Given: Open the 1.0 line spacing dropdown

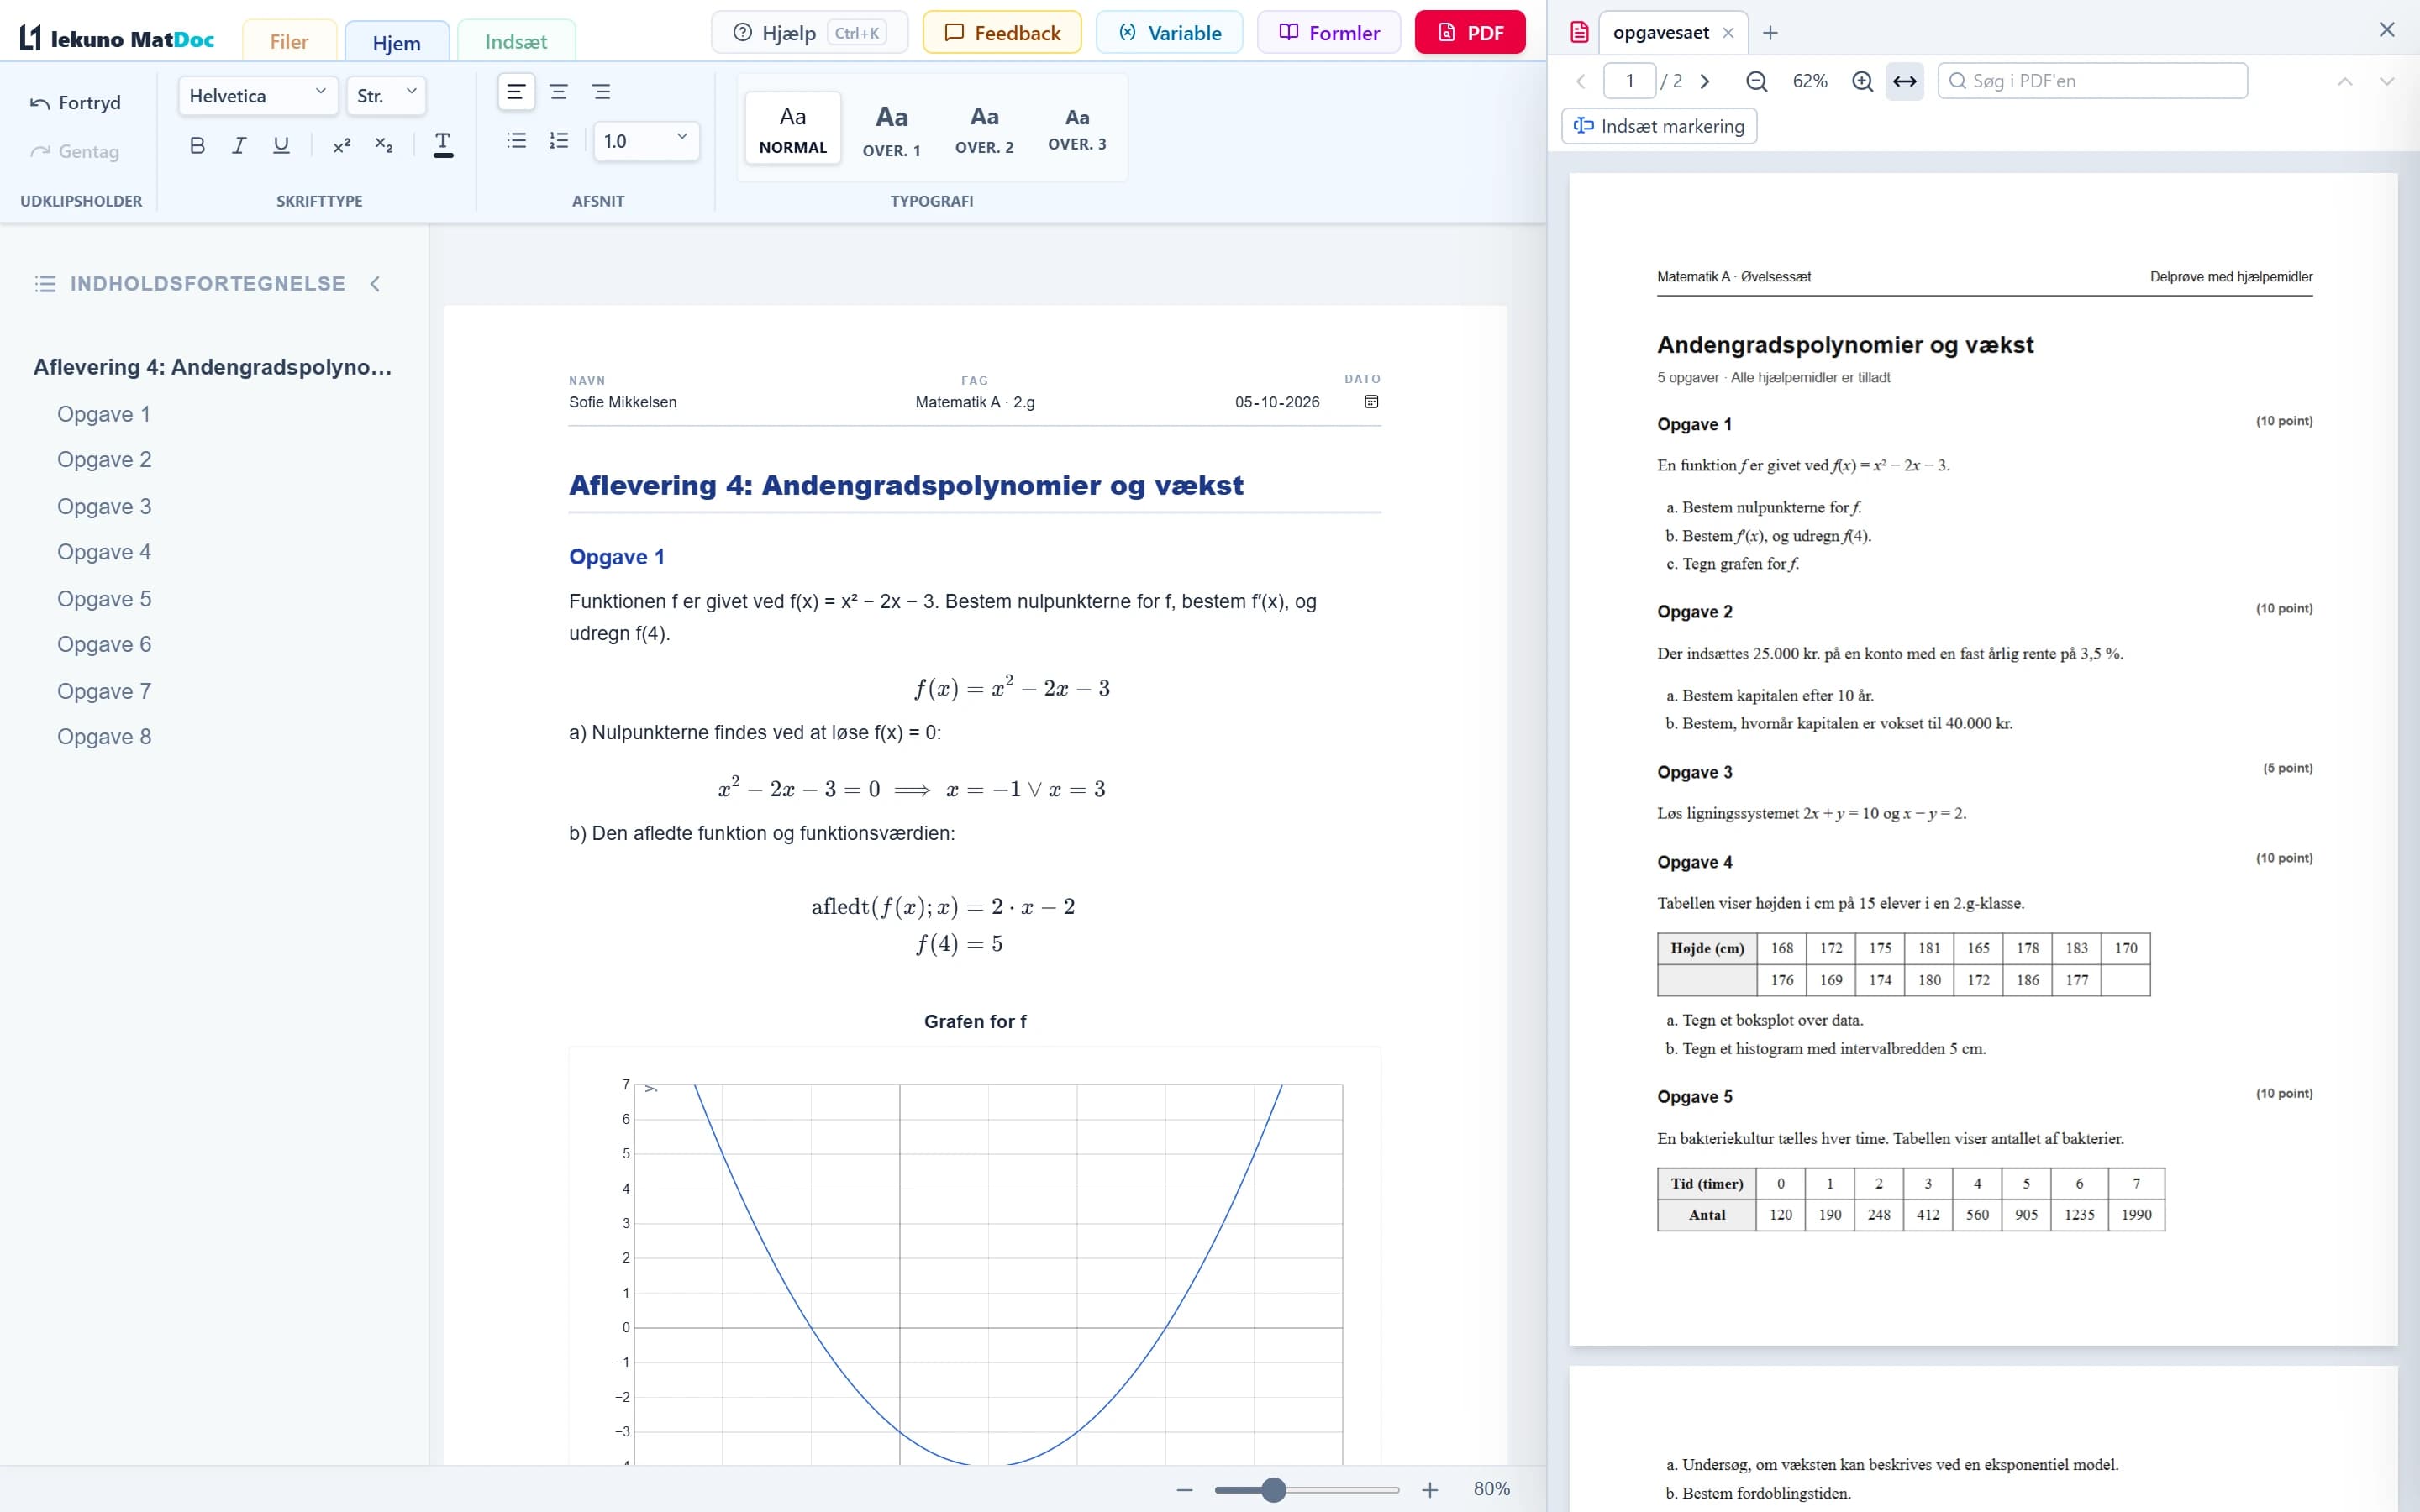Looking at the screenshot, I should pos(646,141).
